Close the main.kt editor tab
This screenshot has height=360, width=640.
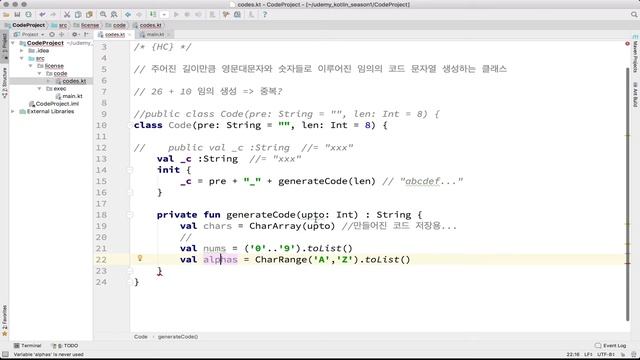(169, 35)
